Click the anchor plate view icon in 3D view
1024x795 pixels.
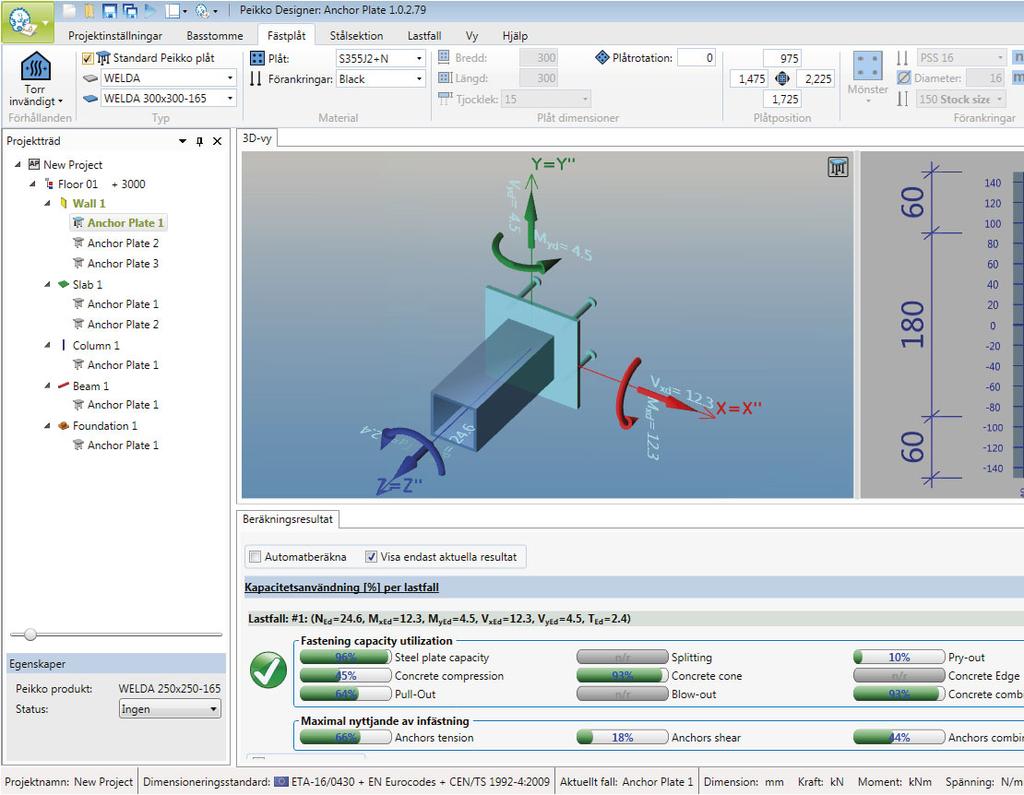point(838,167)
